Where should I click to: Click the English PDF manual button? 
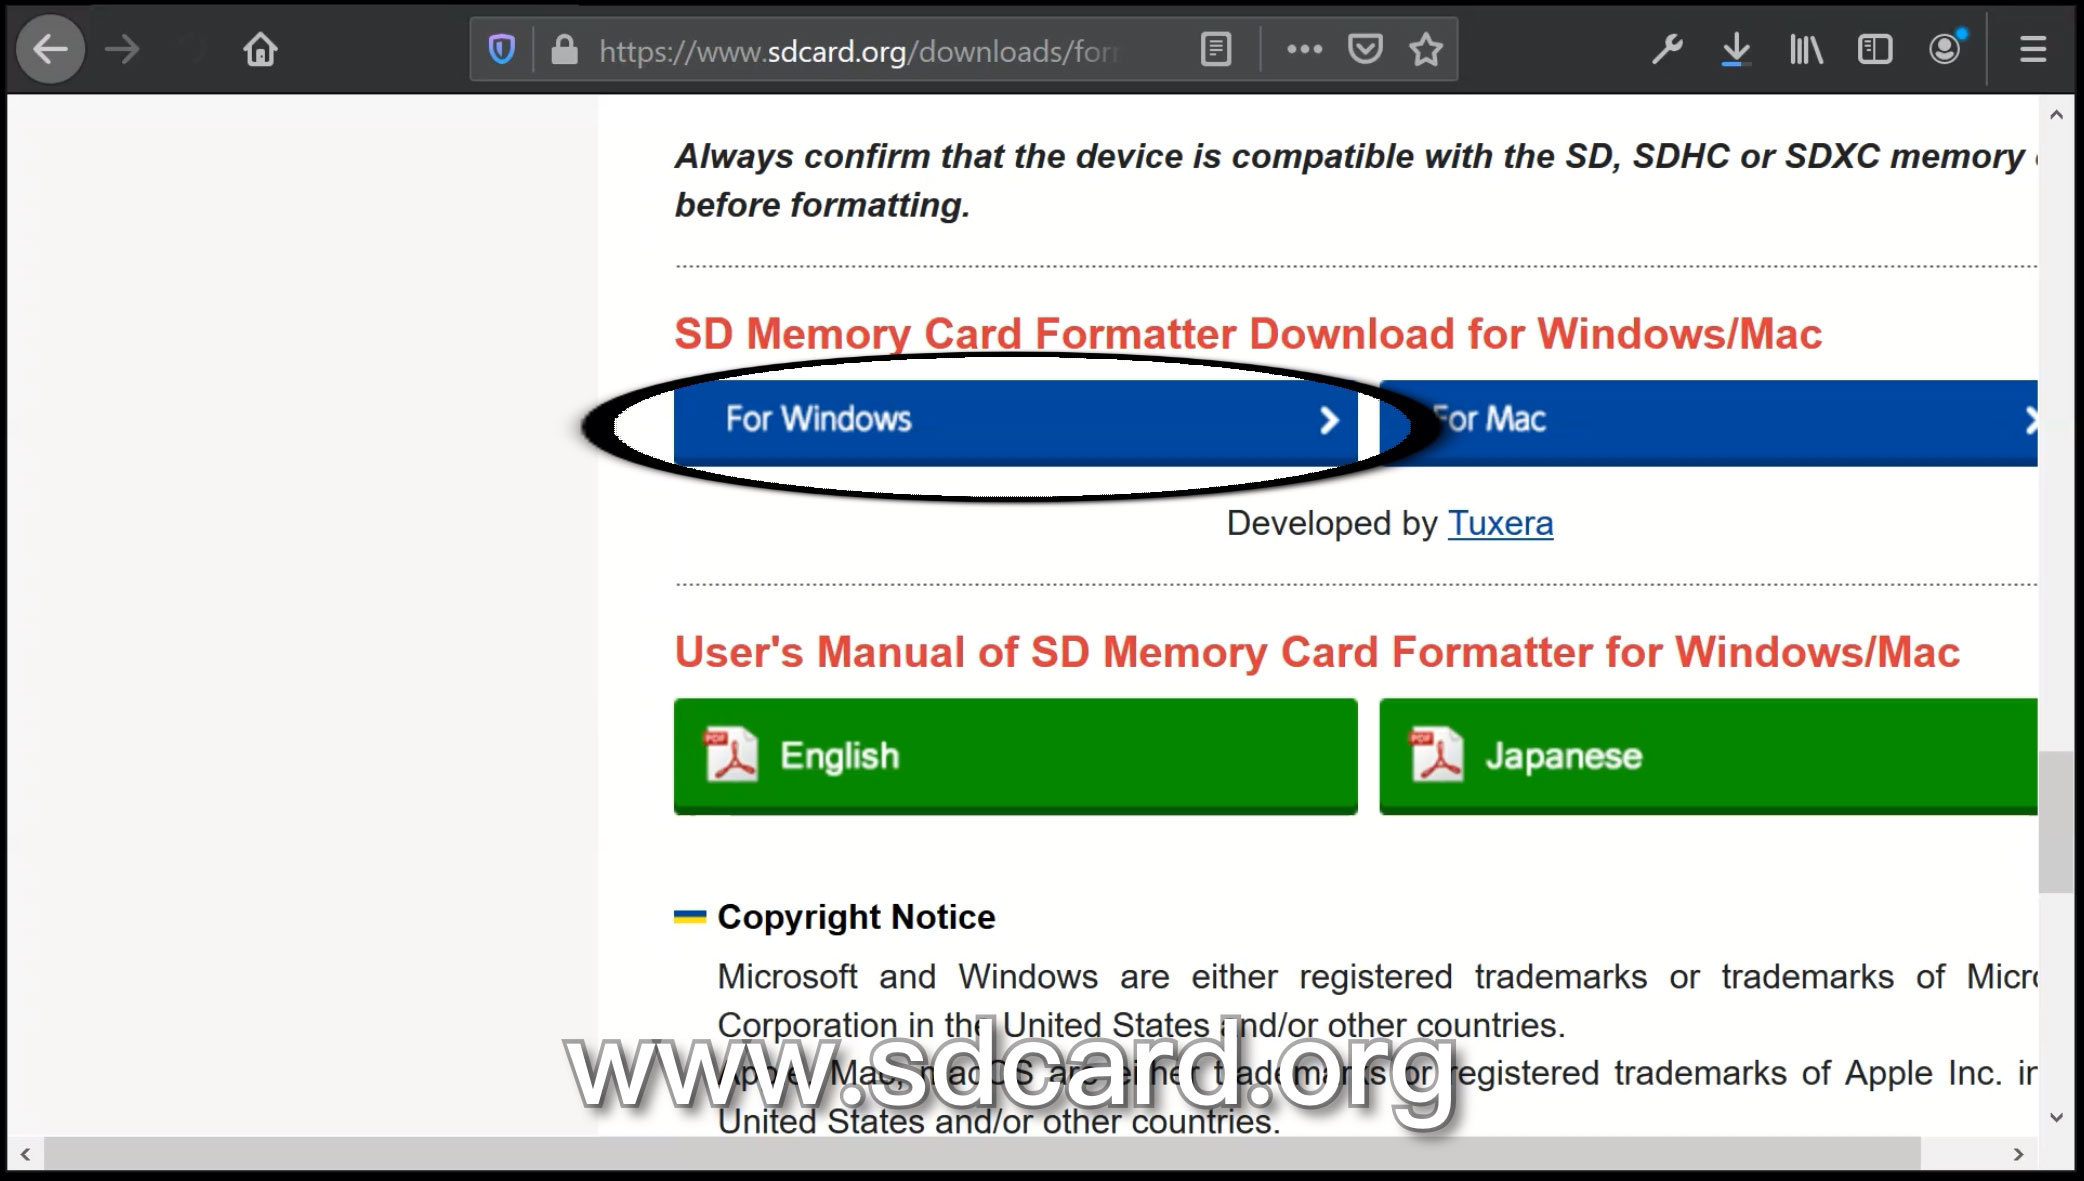click(x=1016, y=756)
